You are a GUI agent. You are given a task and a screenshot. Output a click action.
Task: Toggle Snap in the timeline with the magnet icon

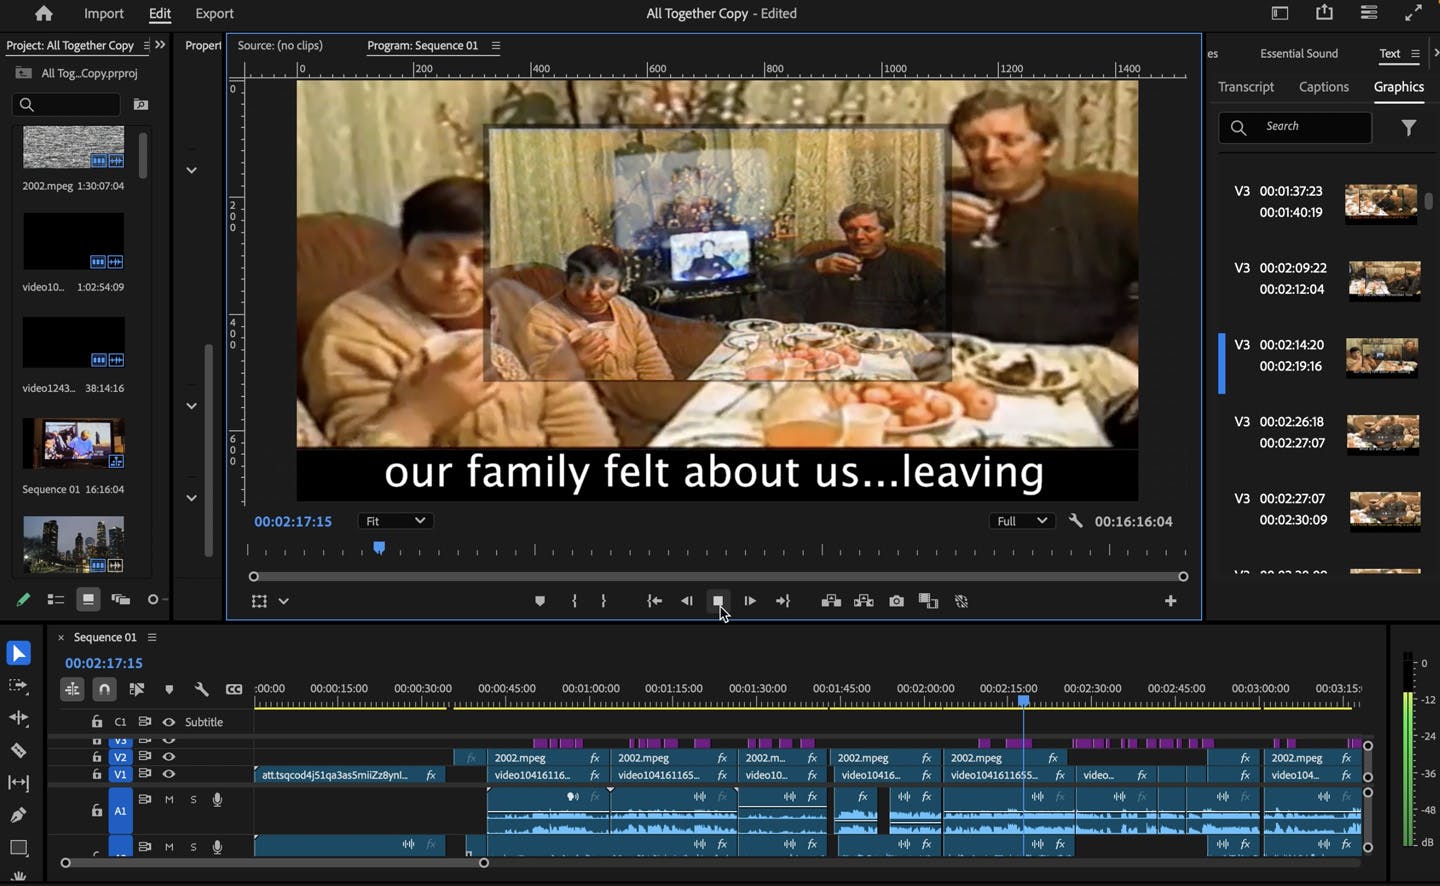pyautogui.click(x=103, y=688)
